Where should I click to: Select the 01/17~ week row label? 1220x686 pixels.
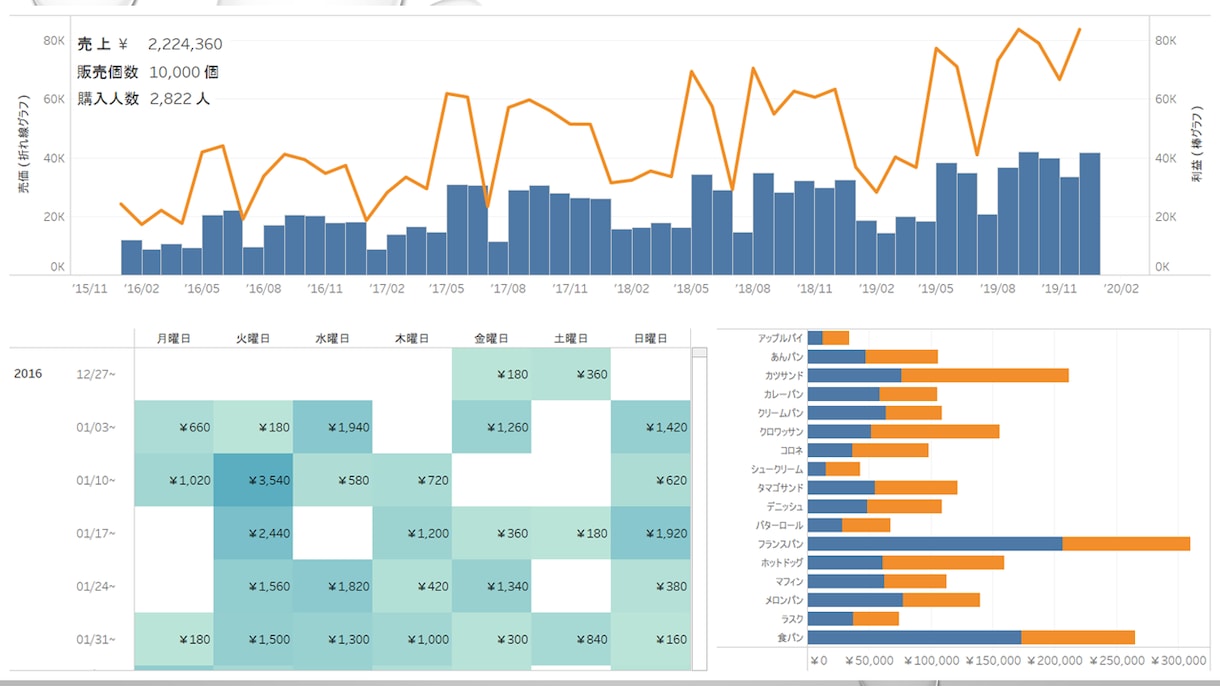point(96,533)
